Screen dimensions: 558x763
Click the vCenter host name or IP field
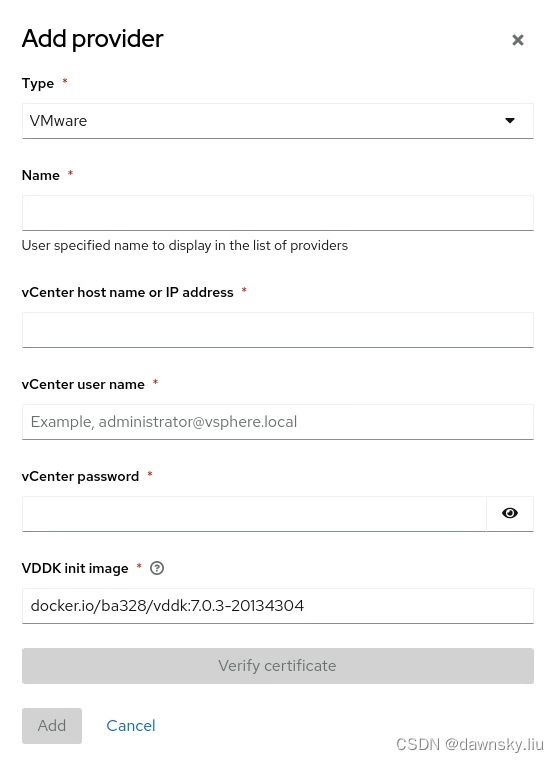[278, 330]
